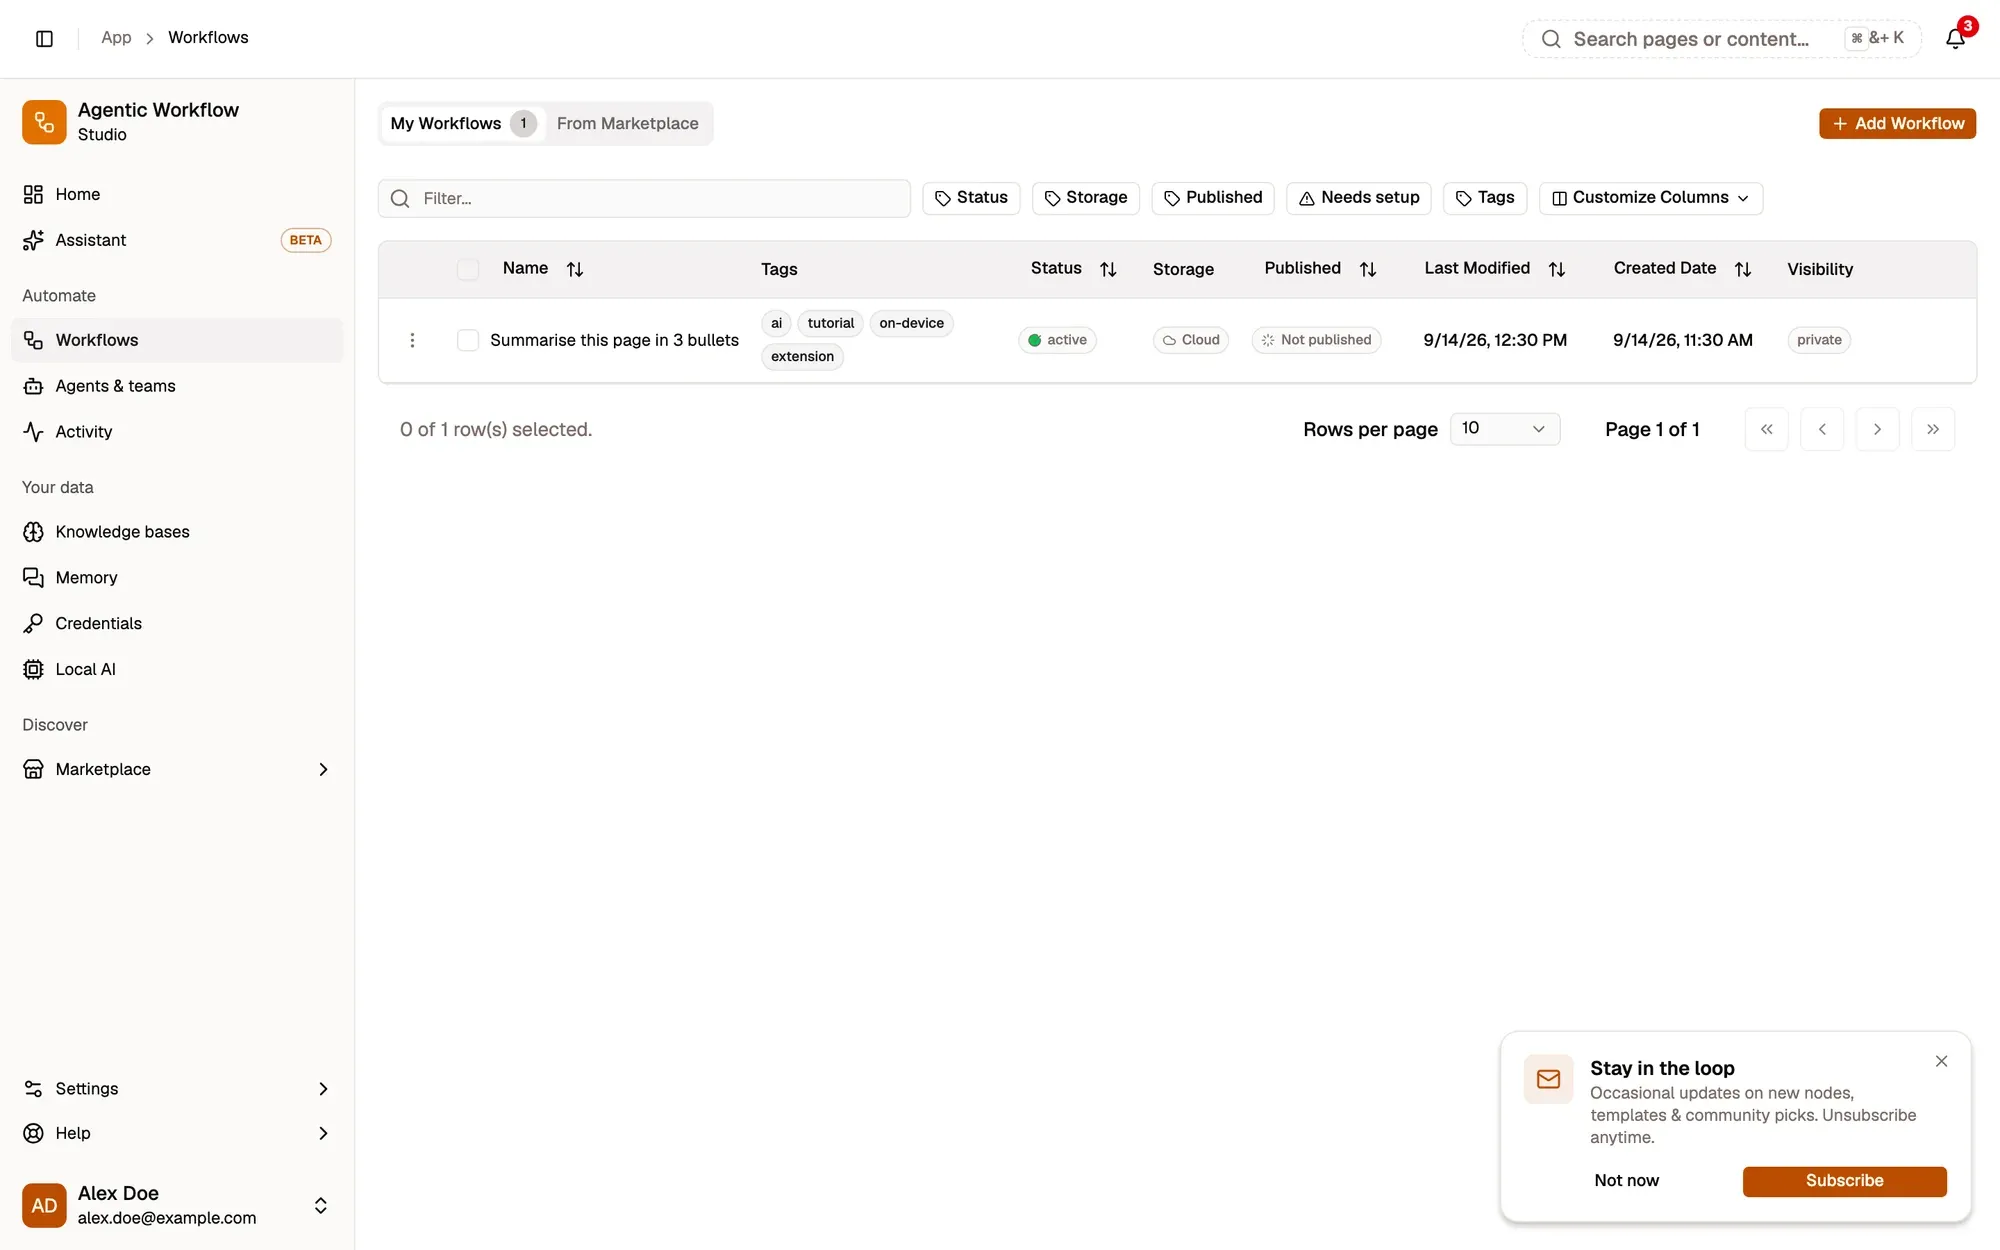This screenshot has height=1250, width=2000.
Task: Expand the Settings sidebar item
Action: pos(177,1088)
